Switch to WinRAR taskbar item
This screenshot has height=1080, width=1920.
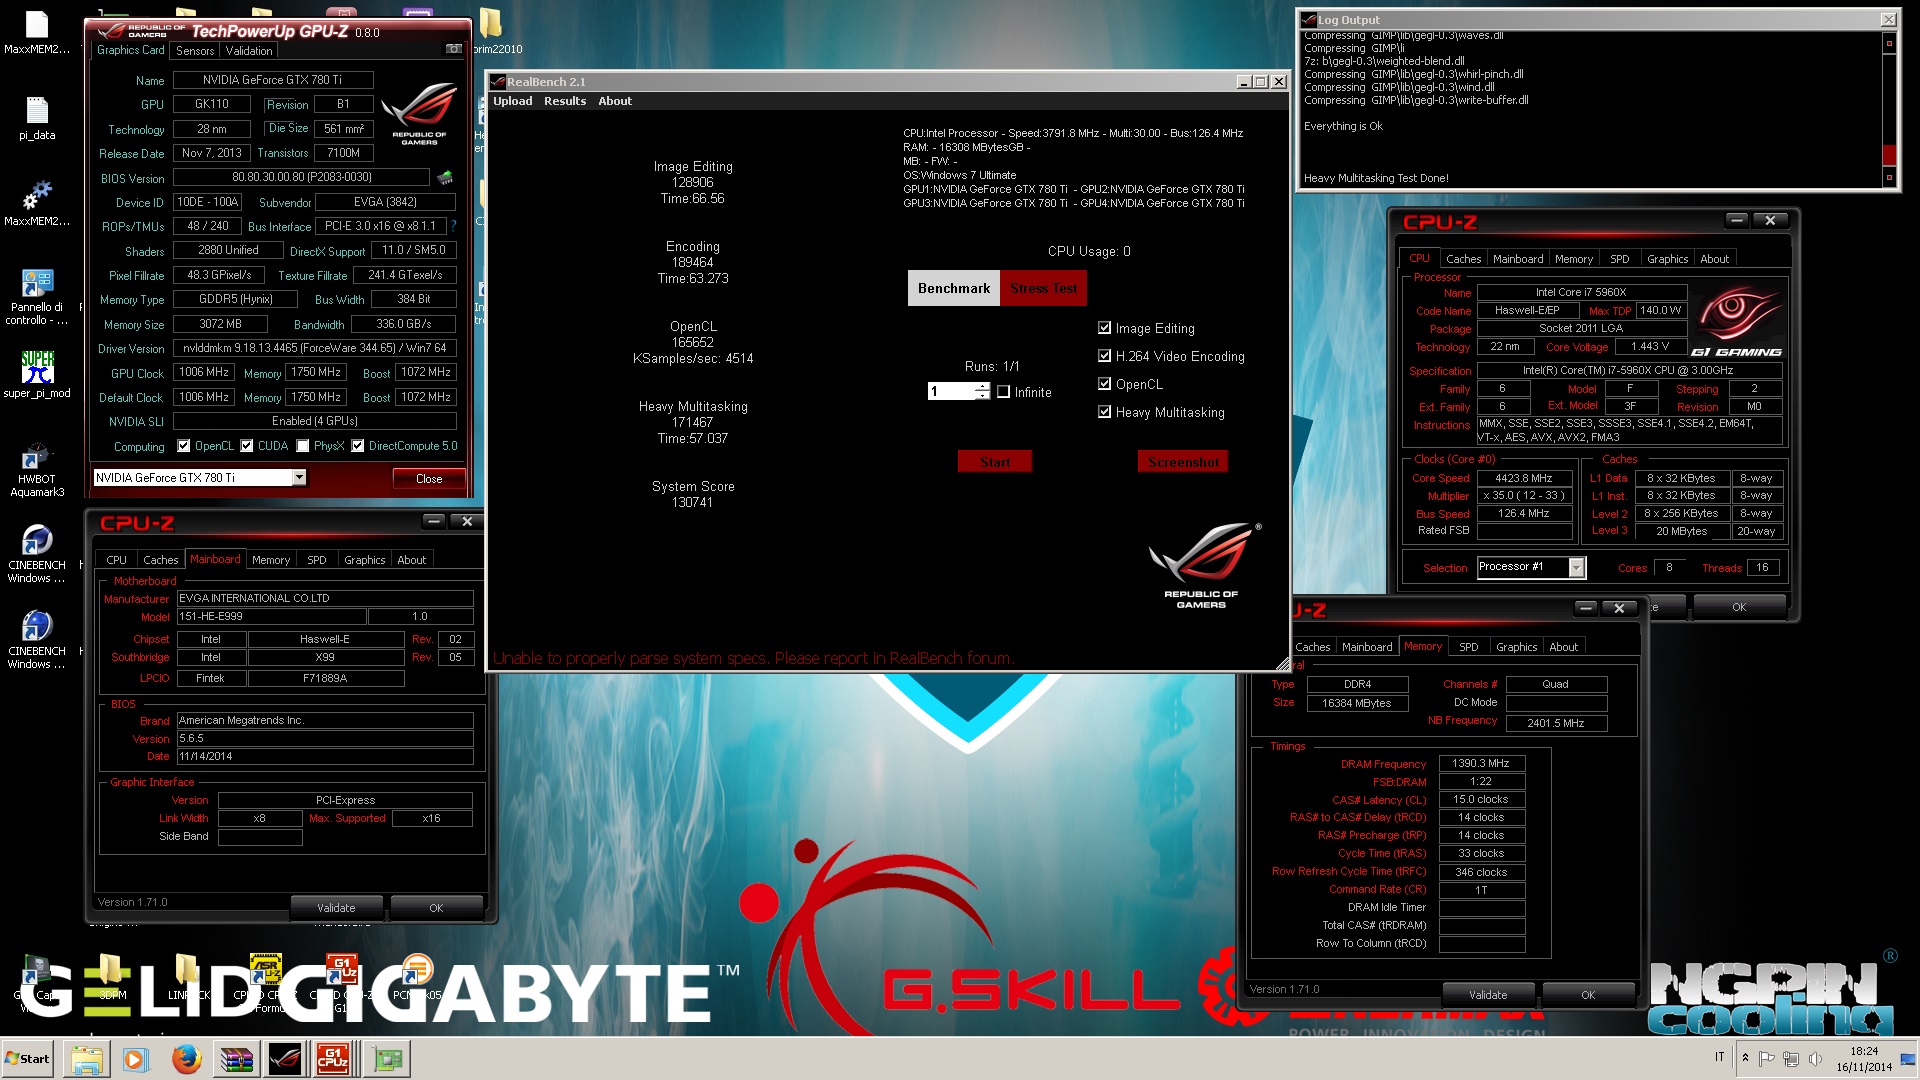(x=236, y=1059)
